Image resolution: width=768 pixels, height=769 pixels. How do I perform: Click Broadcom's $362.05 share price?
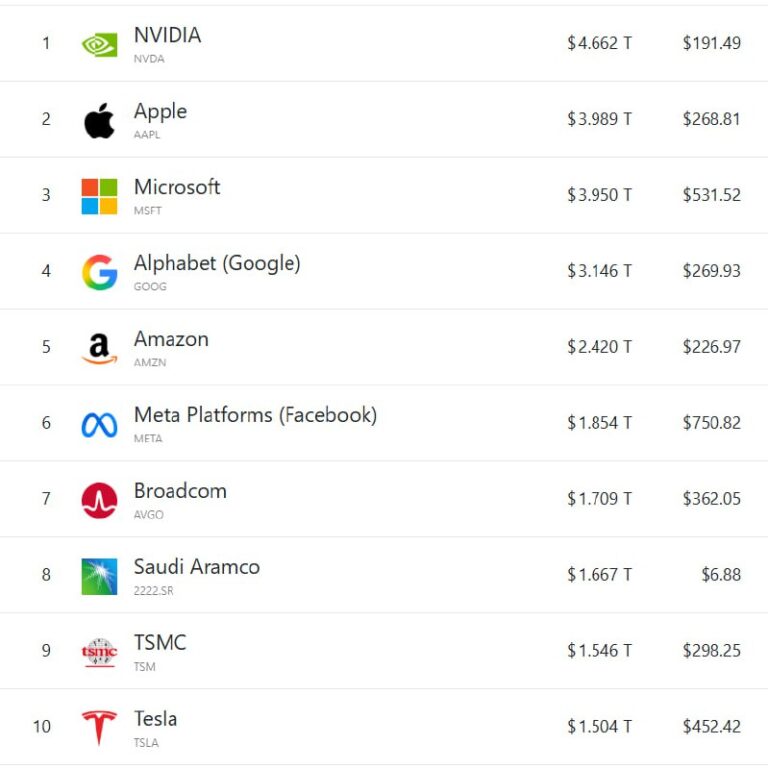coord(711,499)
